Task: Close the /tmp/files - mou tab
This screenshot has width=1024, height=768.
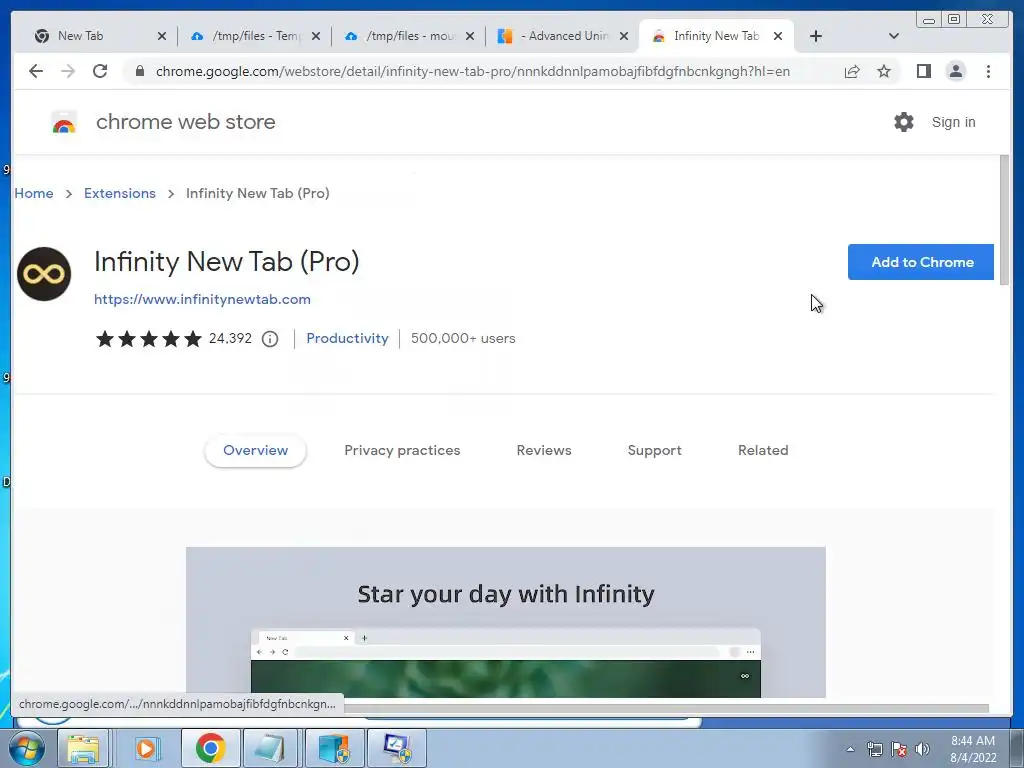Action: point(470,37)
